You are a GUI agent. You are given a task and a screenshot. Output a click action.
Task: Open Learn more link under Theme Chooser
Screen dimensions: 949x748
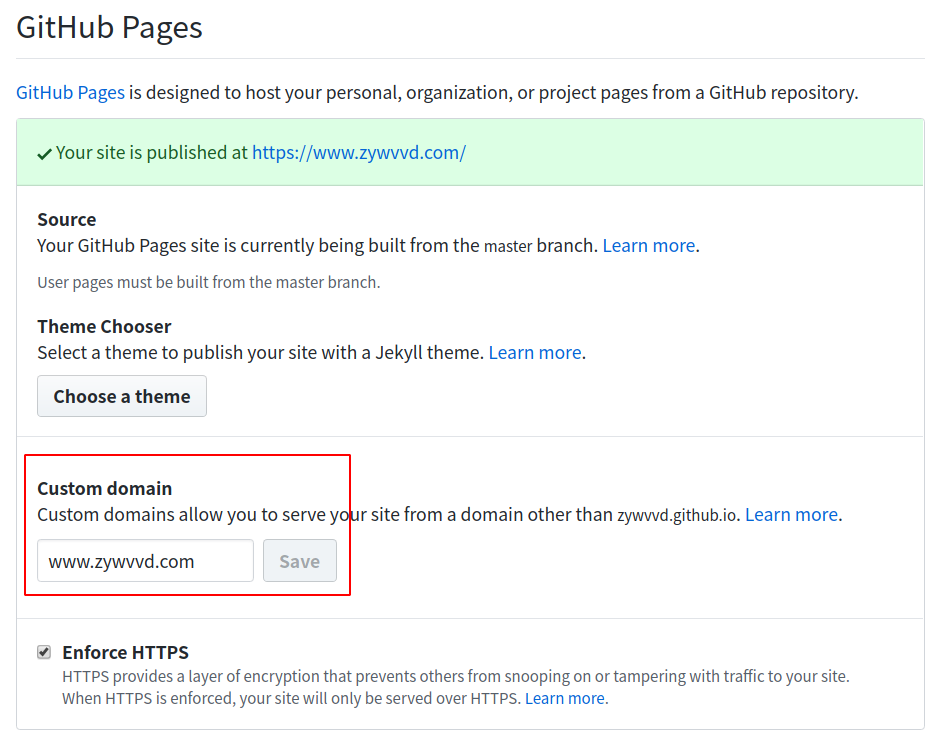(x=535, y=352)
